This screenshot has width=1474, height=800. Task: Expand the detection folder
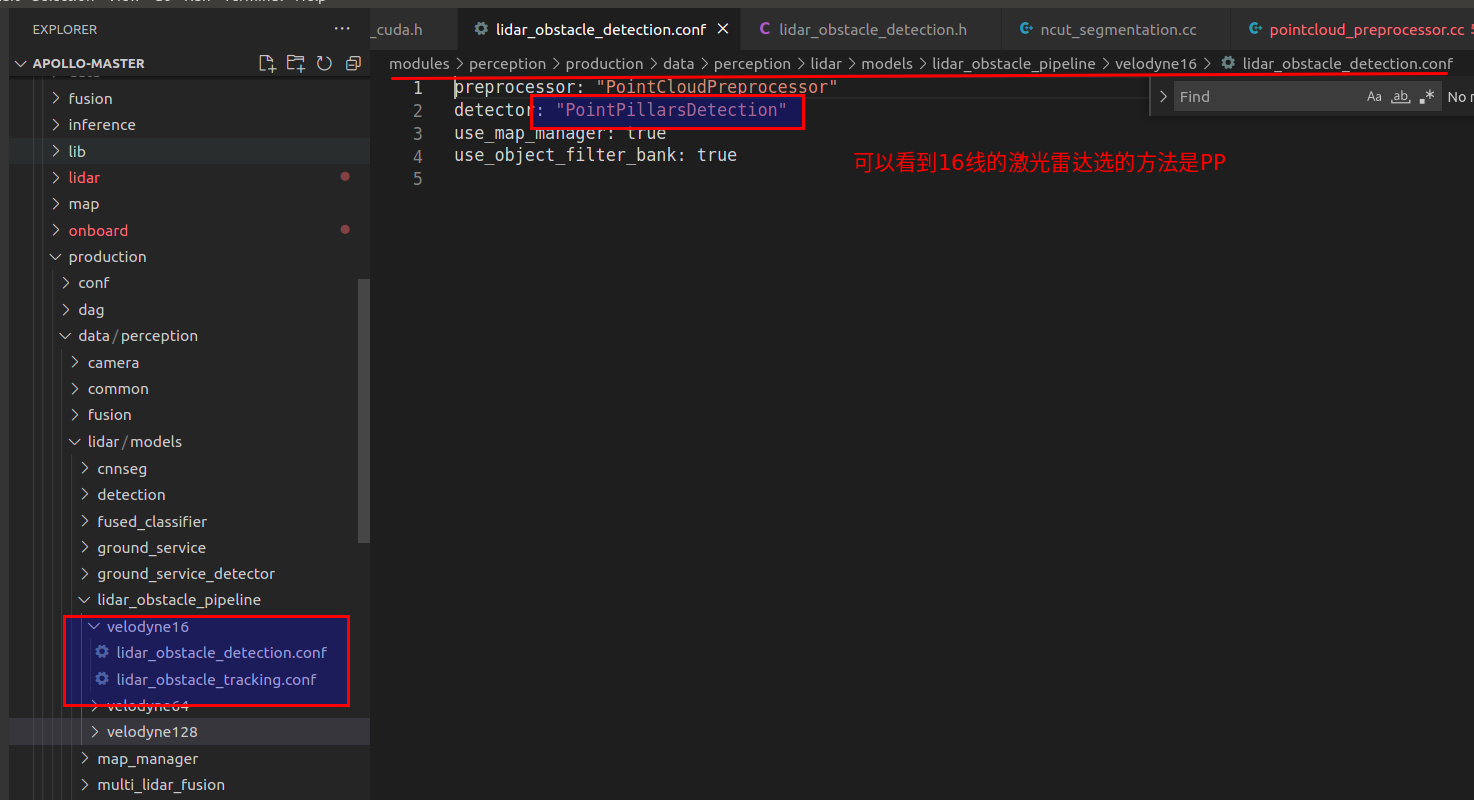click(x=190, y=495)
